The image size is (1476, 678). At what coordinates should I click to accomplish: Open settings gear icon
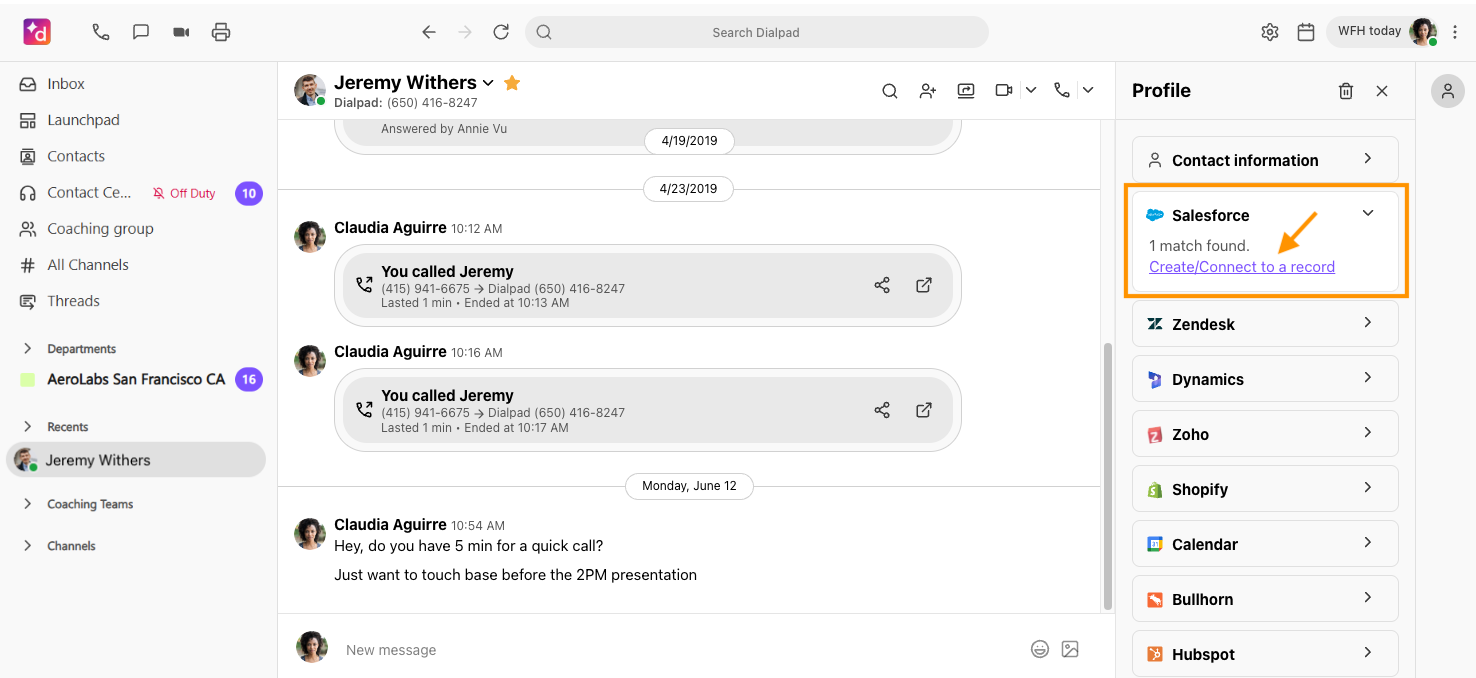point(1270,32)
